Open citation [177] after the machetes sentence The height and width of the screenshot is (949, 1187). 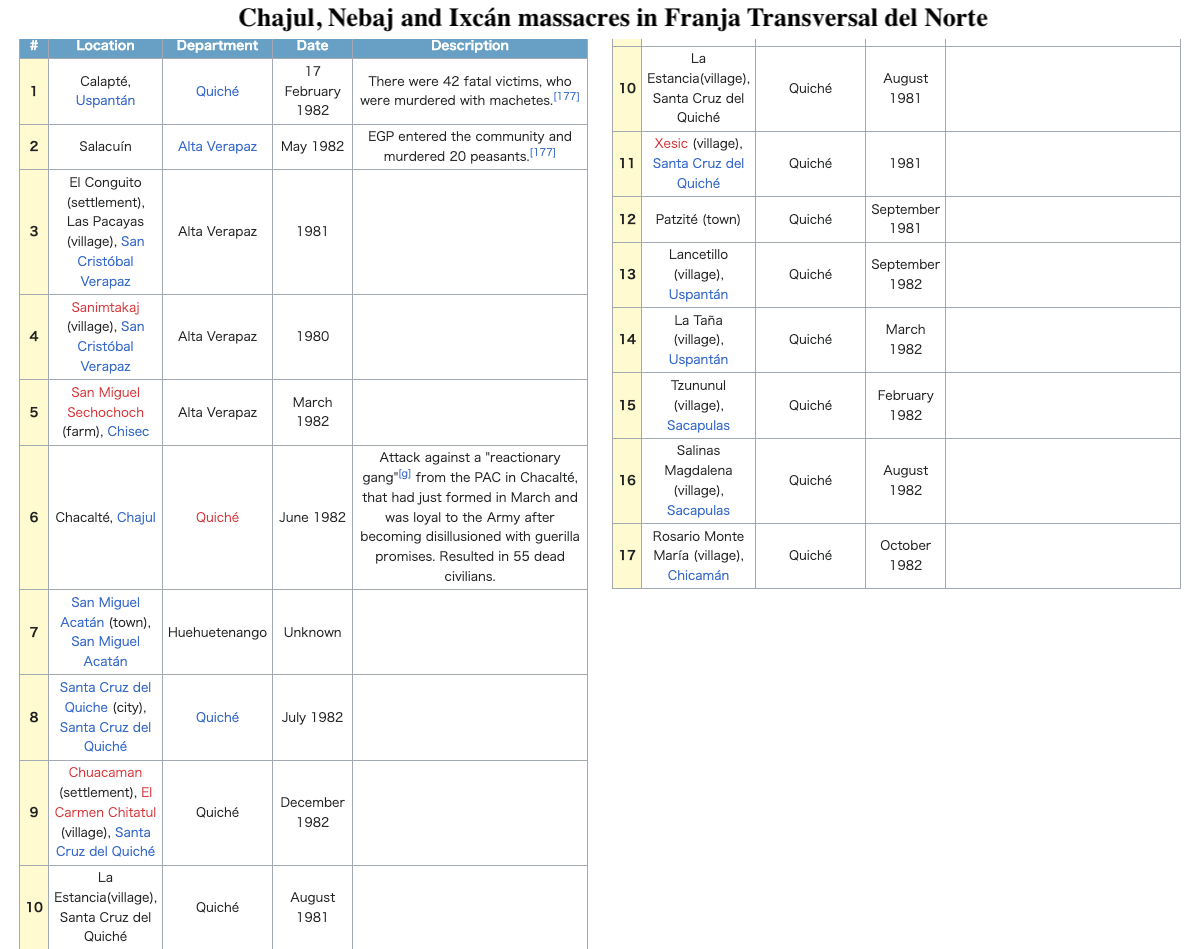tap(566, 96)
